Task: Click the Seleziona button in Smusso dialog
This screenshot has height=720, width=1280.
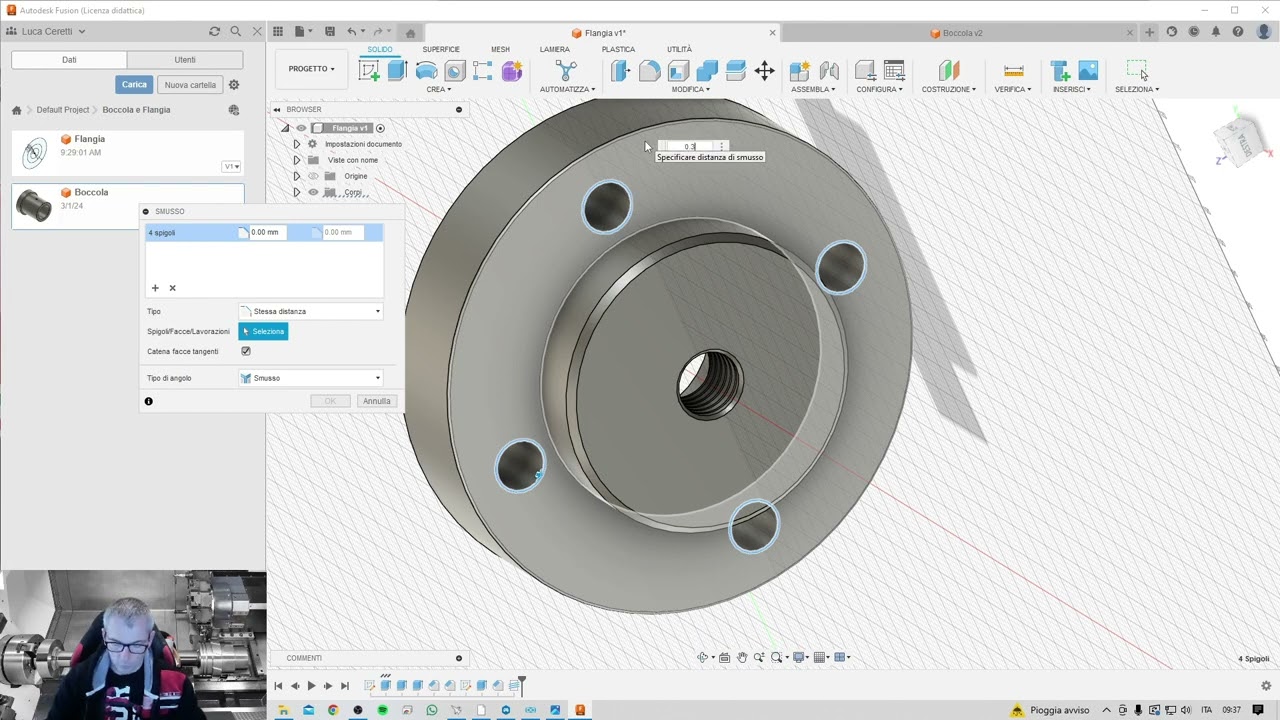Action: (x=263, y=331)
